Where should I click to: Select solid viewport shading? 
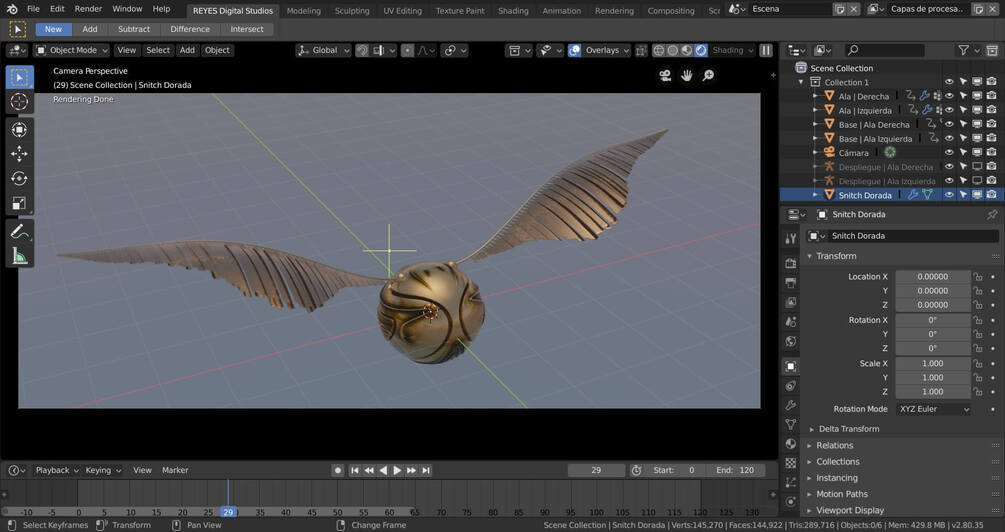673,50
